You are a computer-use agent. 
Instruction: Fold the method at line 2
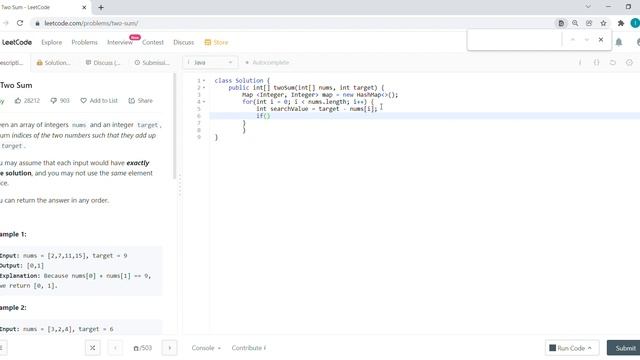[x=204, y=88]
